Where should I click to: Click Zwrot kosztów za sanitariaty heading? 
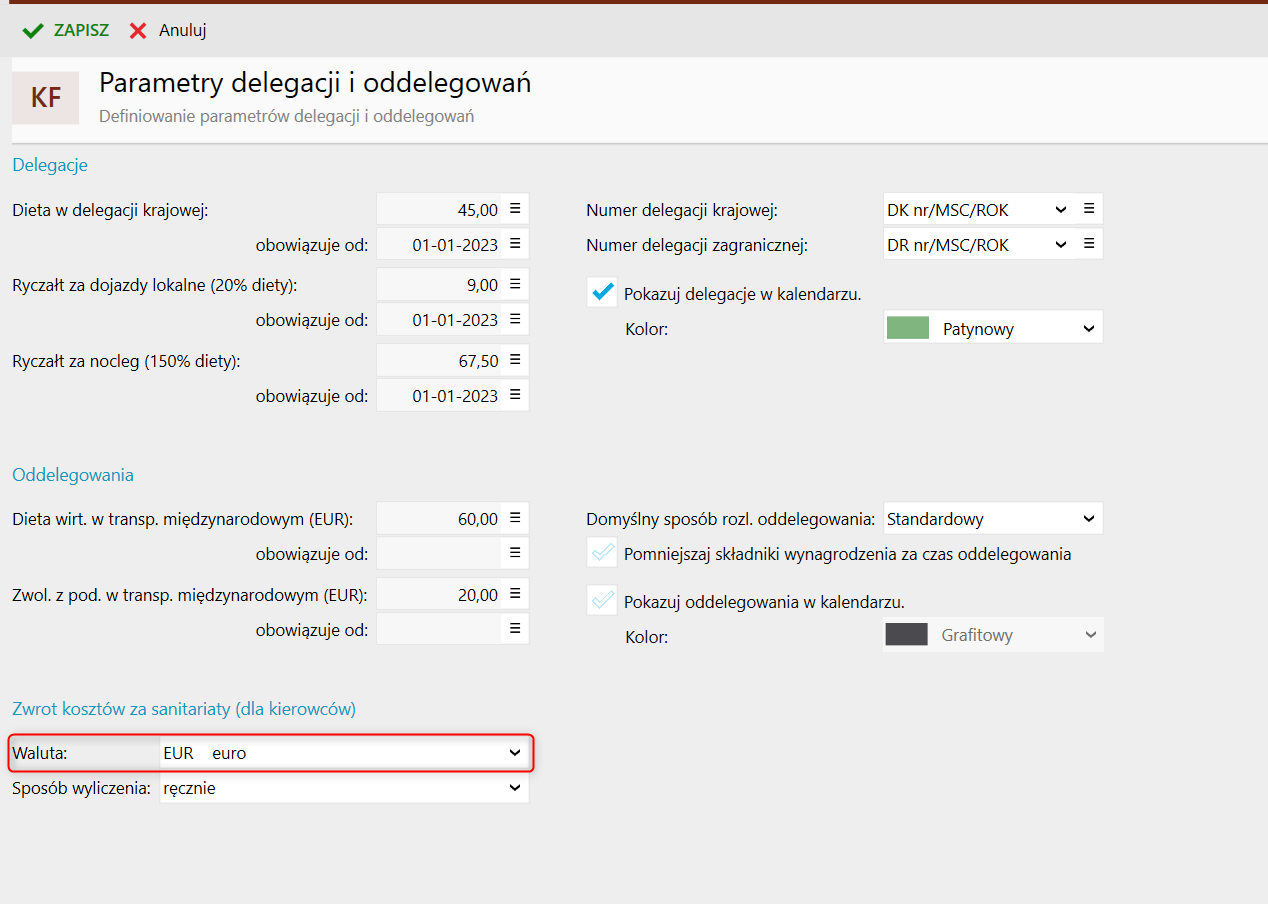pos(184,709)
